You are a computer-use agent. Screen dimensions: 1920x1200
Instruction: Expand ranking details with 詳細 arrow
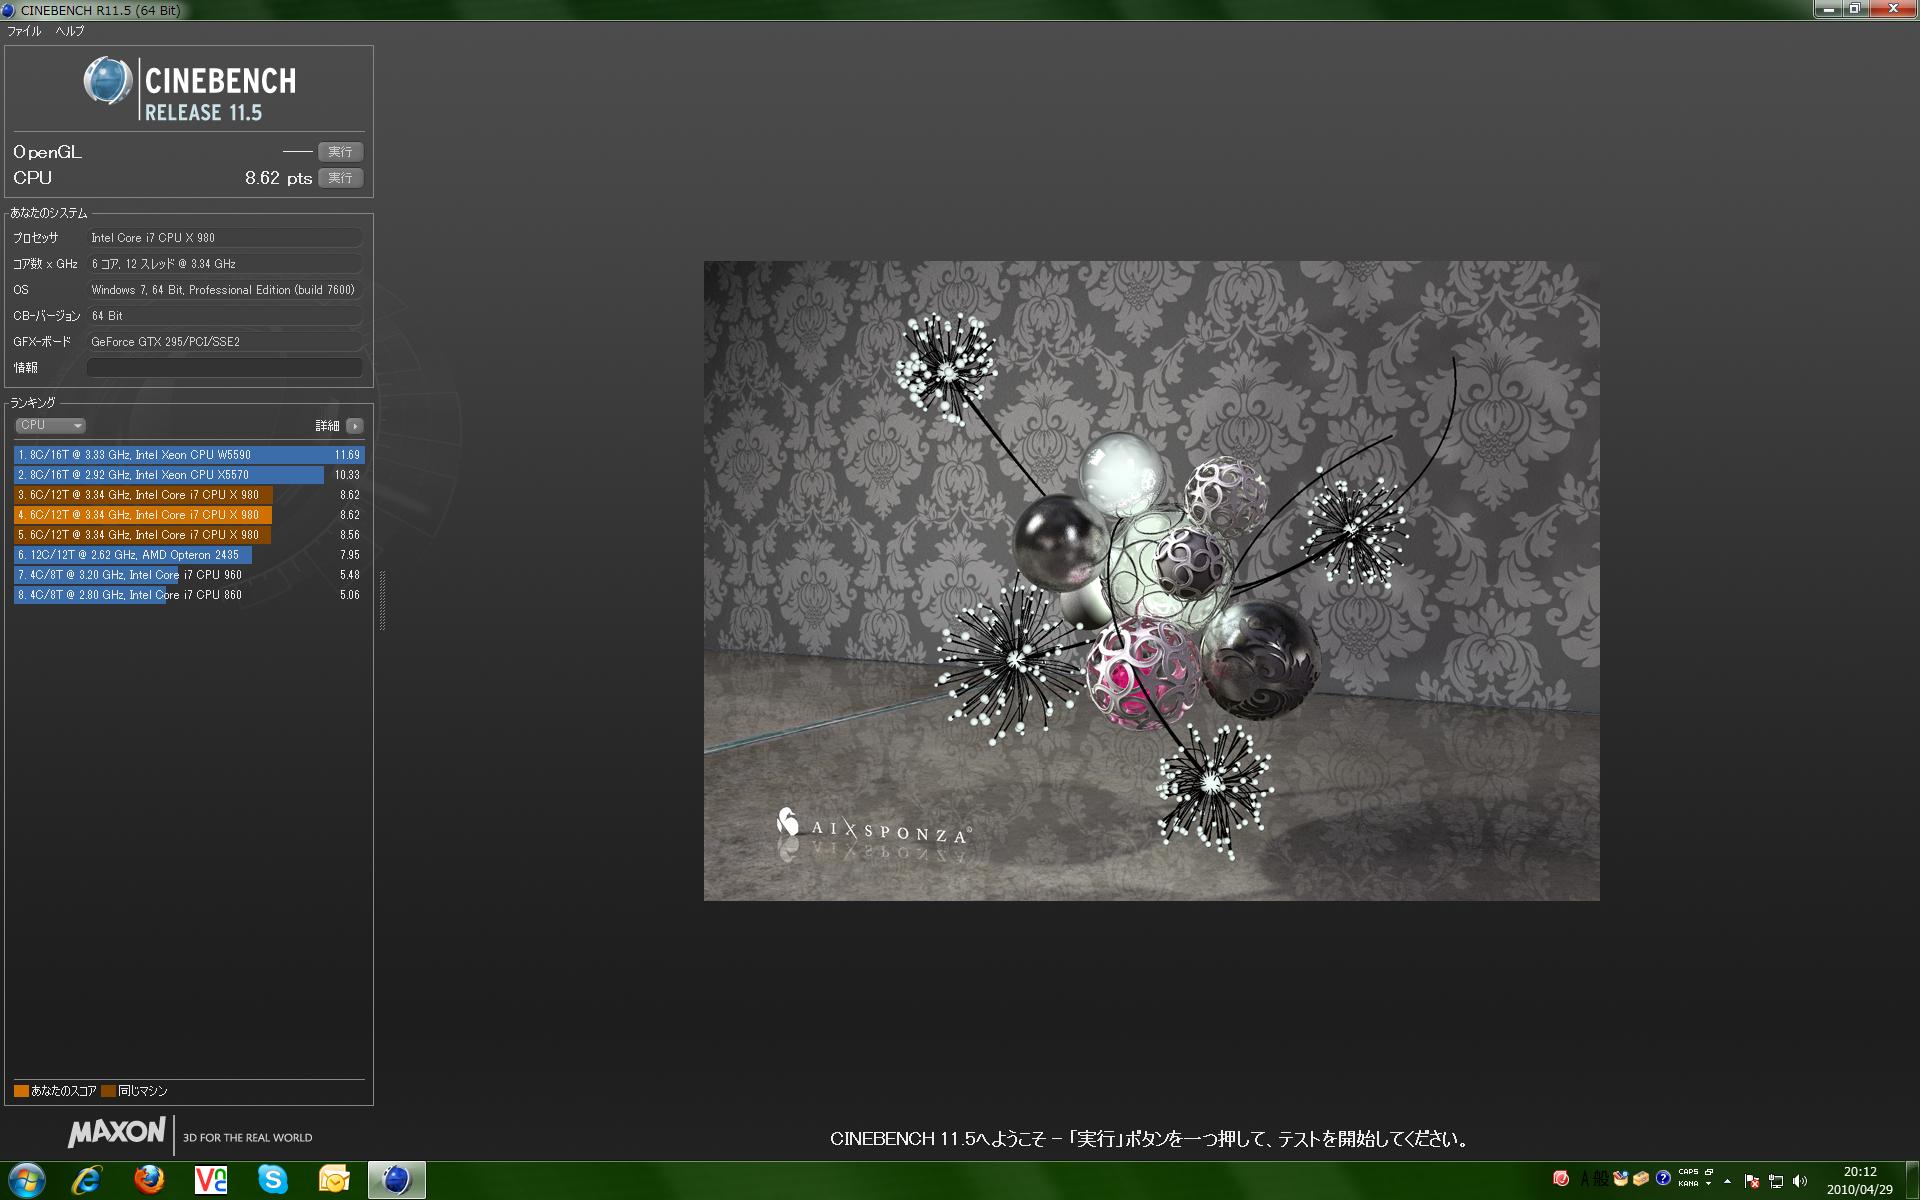(354, 426)
